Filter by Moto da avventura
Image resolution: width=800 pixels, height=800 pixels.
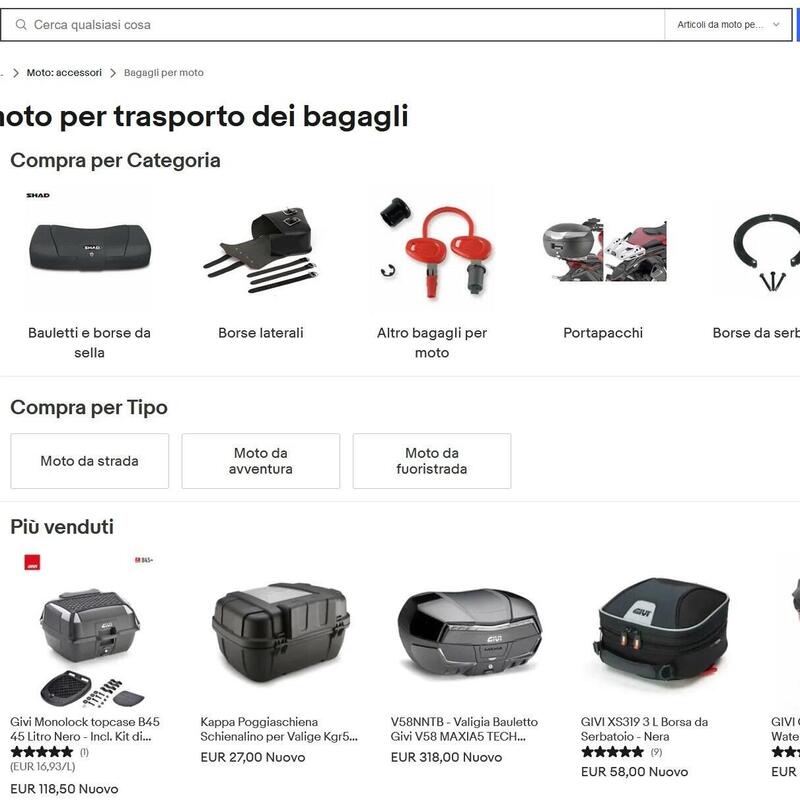point(261,461)
